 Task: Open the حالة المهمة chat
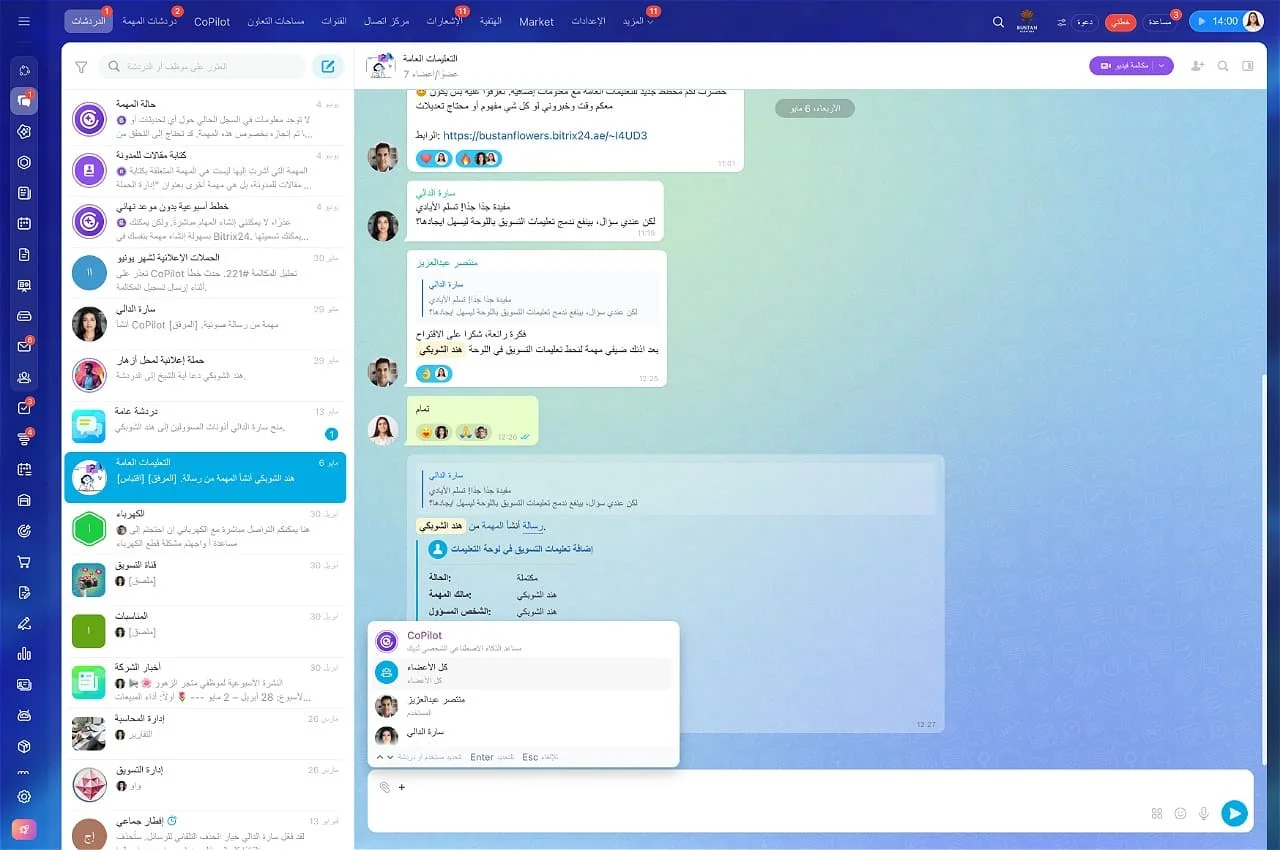pyautogui.click(x=208, y=119)
